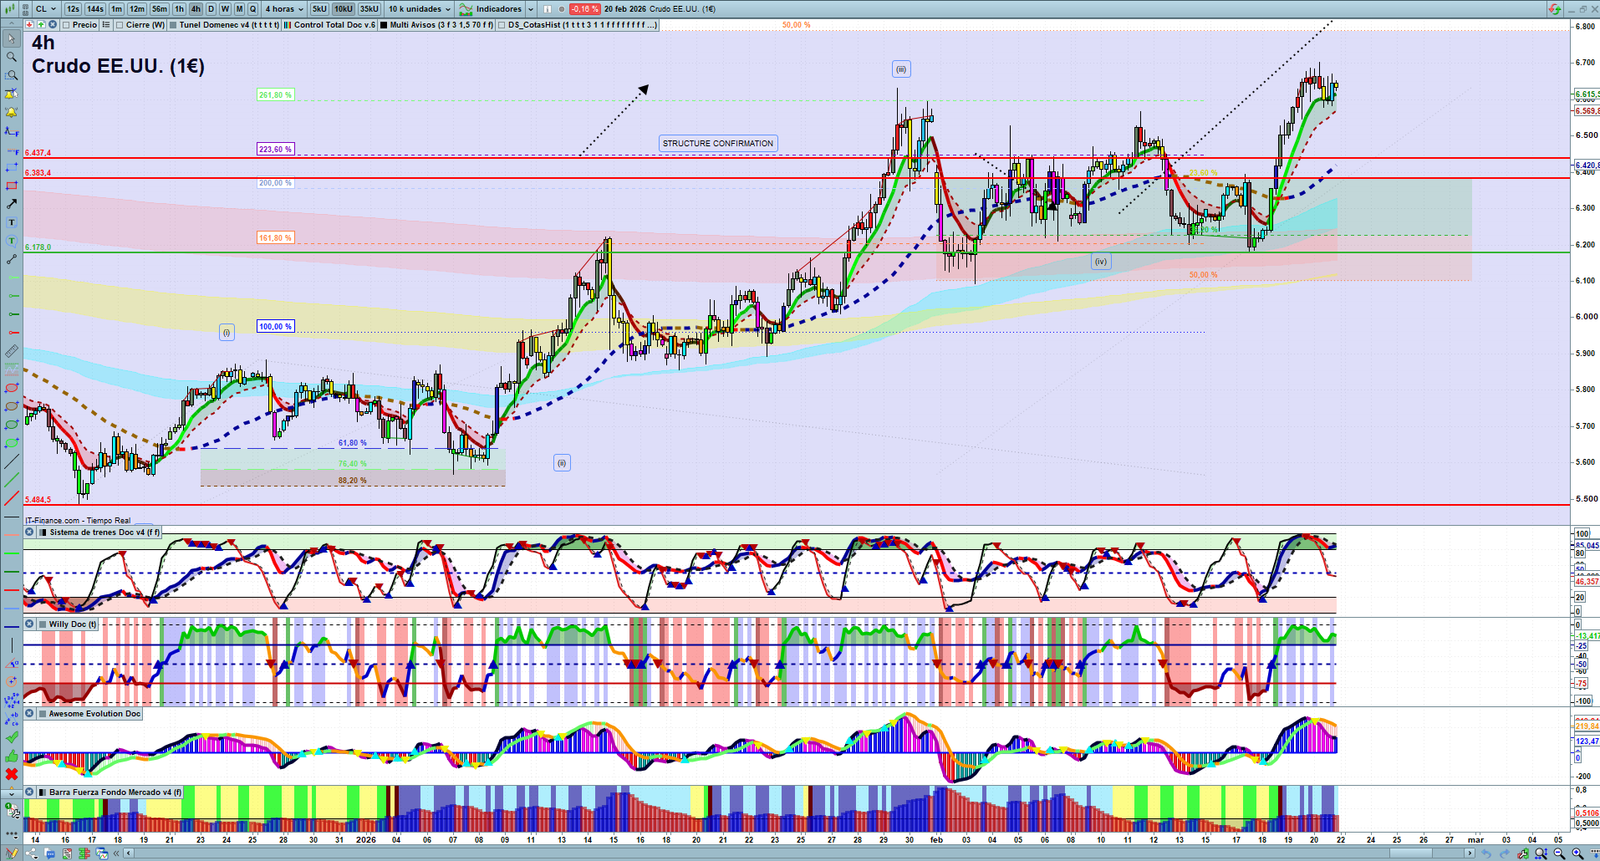This screenshot has height=861, width=1600.
Task: Click the green plus icon beside Precio
Action: (x=39, y=24)
